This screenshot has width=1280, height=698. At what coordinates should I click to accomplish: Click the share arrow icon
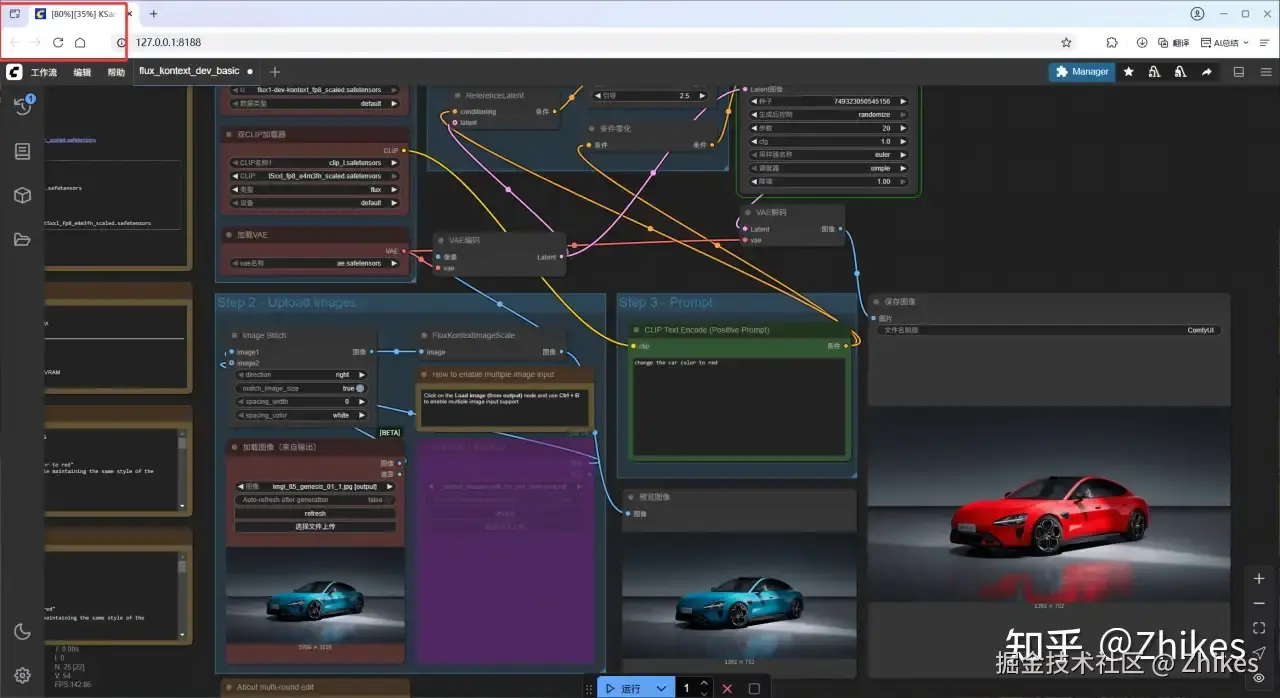[1206, 72]
